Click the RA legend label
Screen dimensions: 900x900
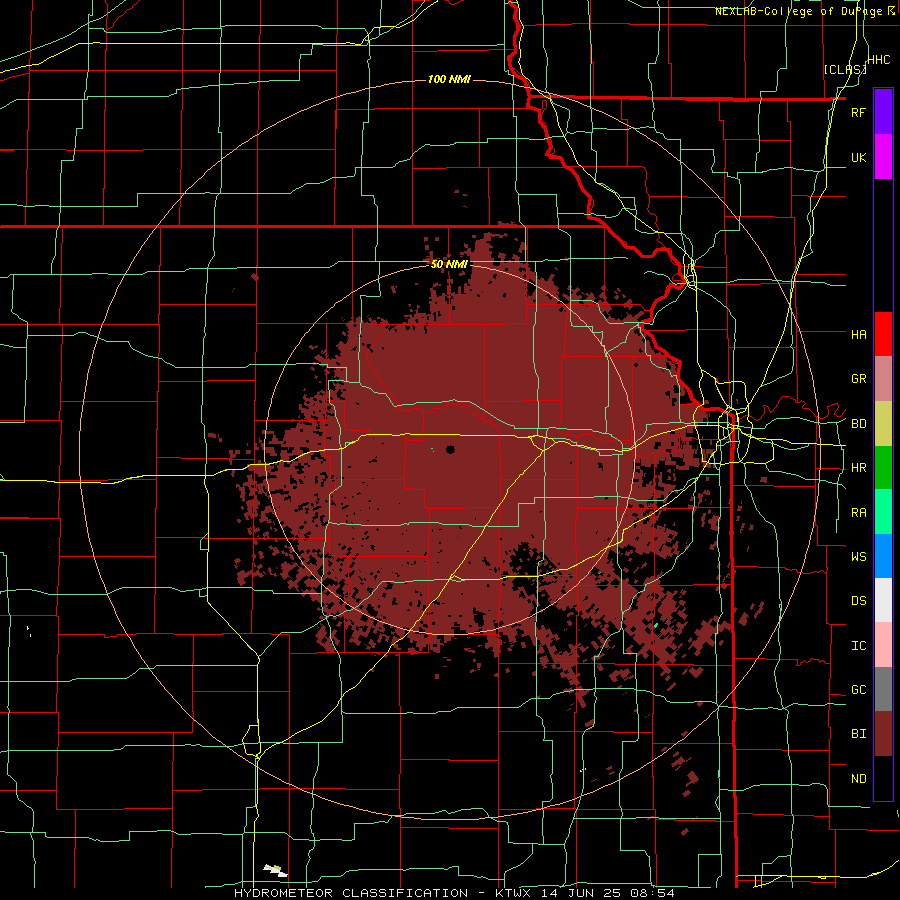(858, 512)
